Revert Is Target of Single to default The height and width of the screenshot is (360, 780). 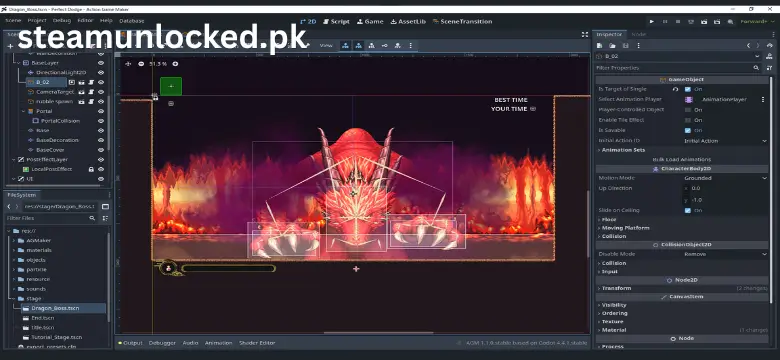(675, 89)
